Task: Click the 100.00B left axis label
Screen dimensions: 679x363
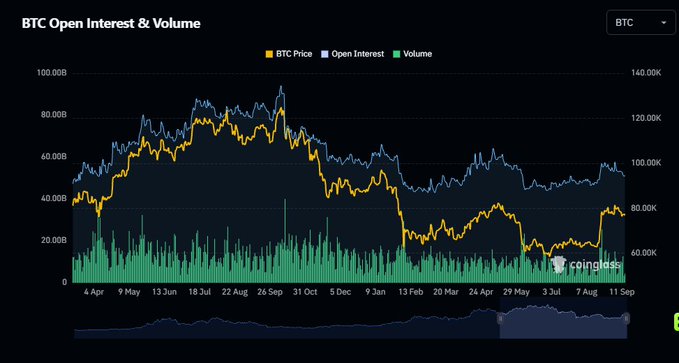Action: click(52, 73)
